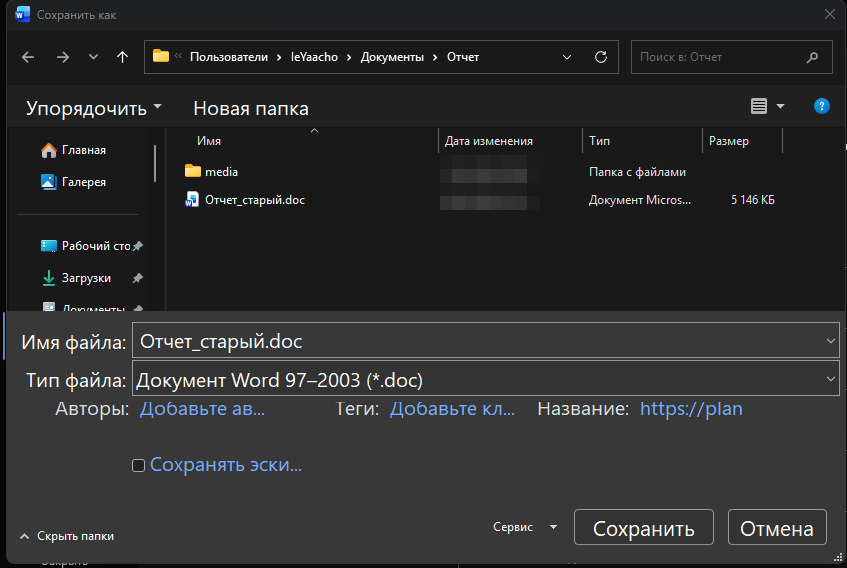Image resolution: width=847 pixels, height=568 pixels.
Task: Create a new folder via Новая папка
Action: (x=251, y=108)
